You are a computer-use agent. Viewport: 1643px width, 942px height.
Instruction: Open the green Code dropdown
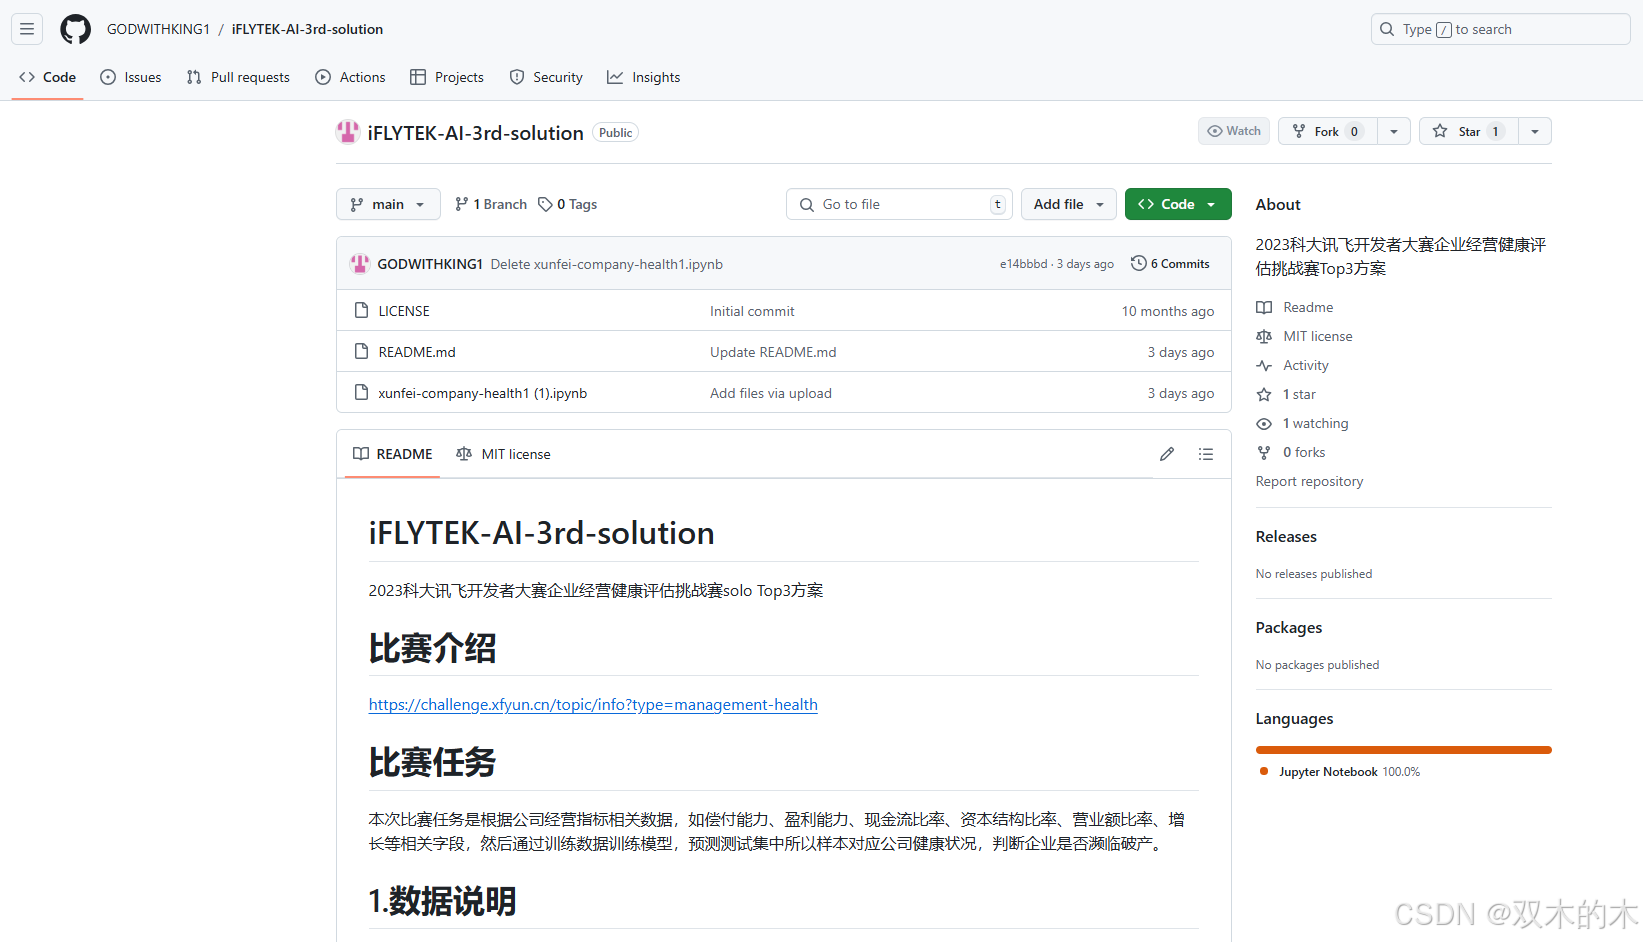click(x=1178, y=204)
